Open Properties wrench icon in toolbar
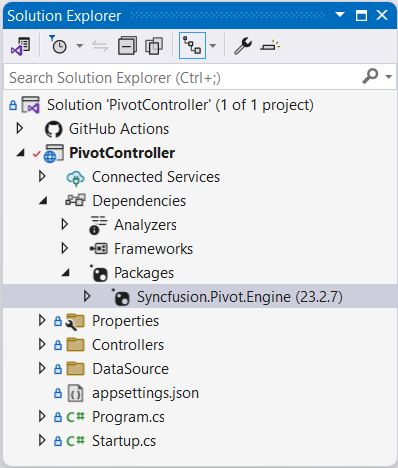Screen dimensions: 398x468 pyautogui.click(x=243, y=46)
